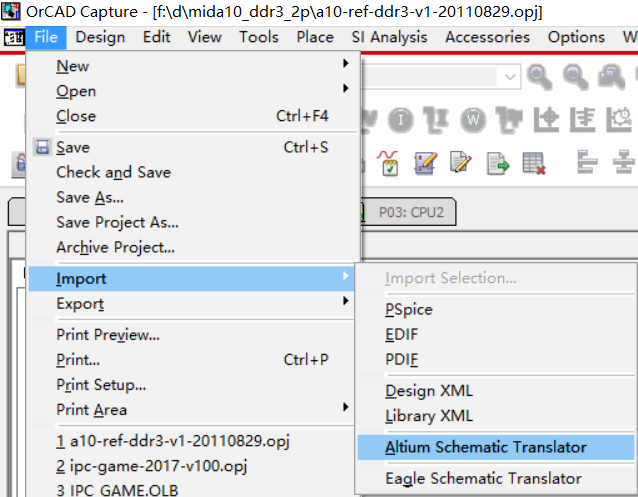Open the toolbar combo box dropdown
Screen dimensions: 638x497
[x=510, y=77]
